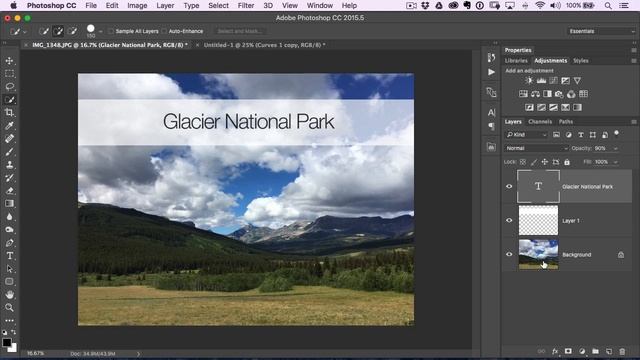Enable Sample All Layers checkbox
Image resolution: width=640 pixels, height=360 pixels.
click(x=111, y=31)
